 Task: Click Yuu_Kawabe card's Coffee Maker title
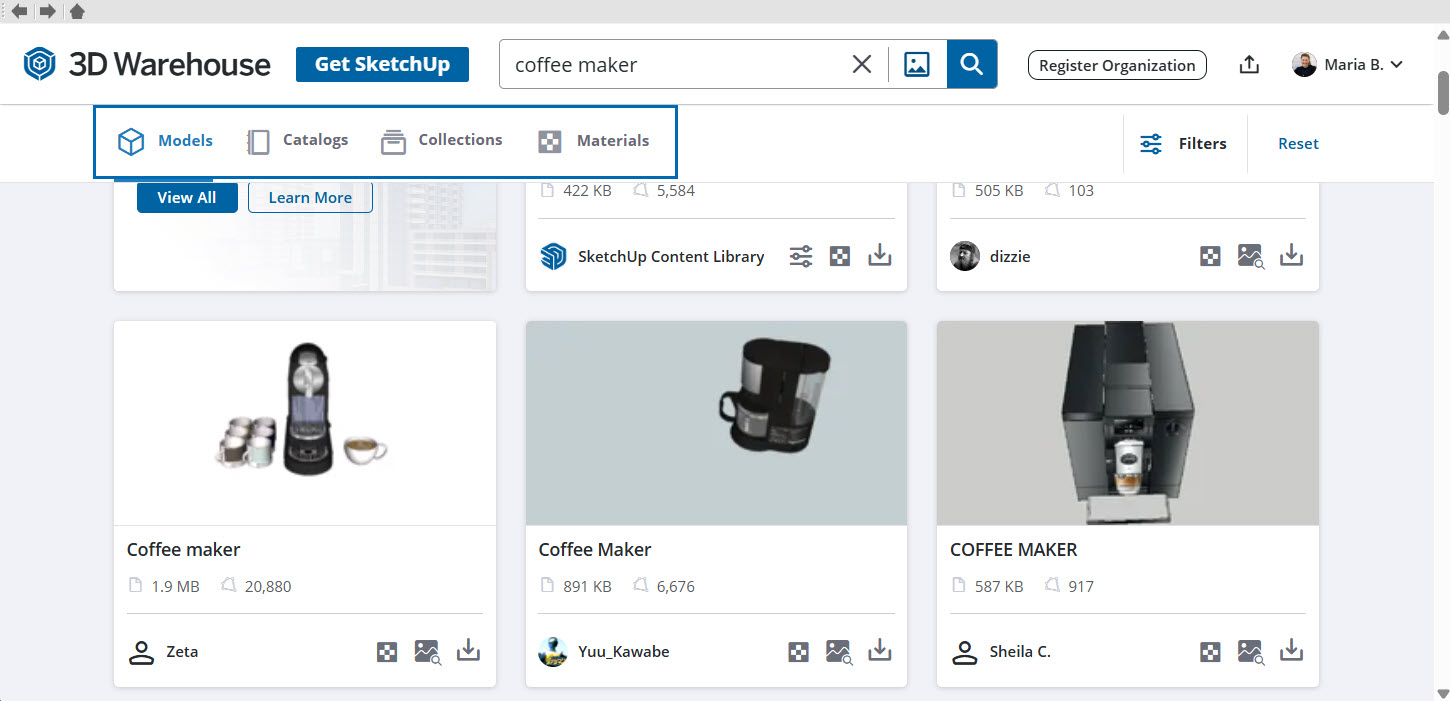click(595, 549)
